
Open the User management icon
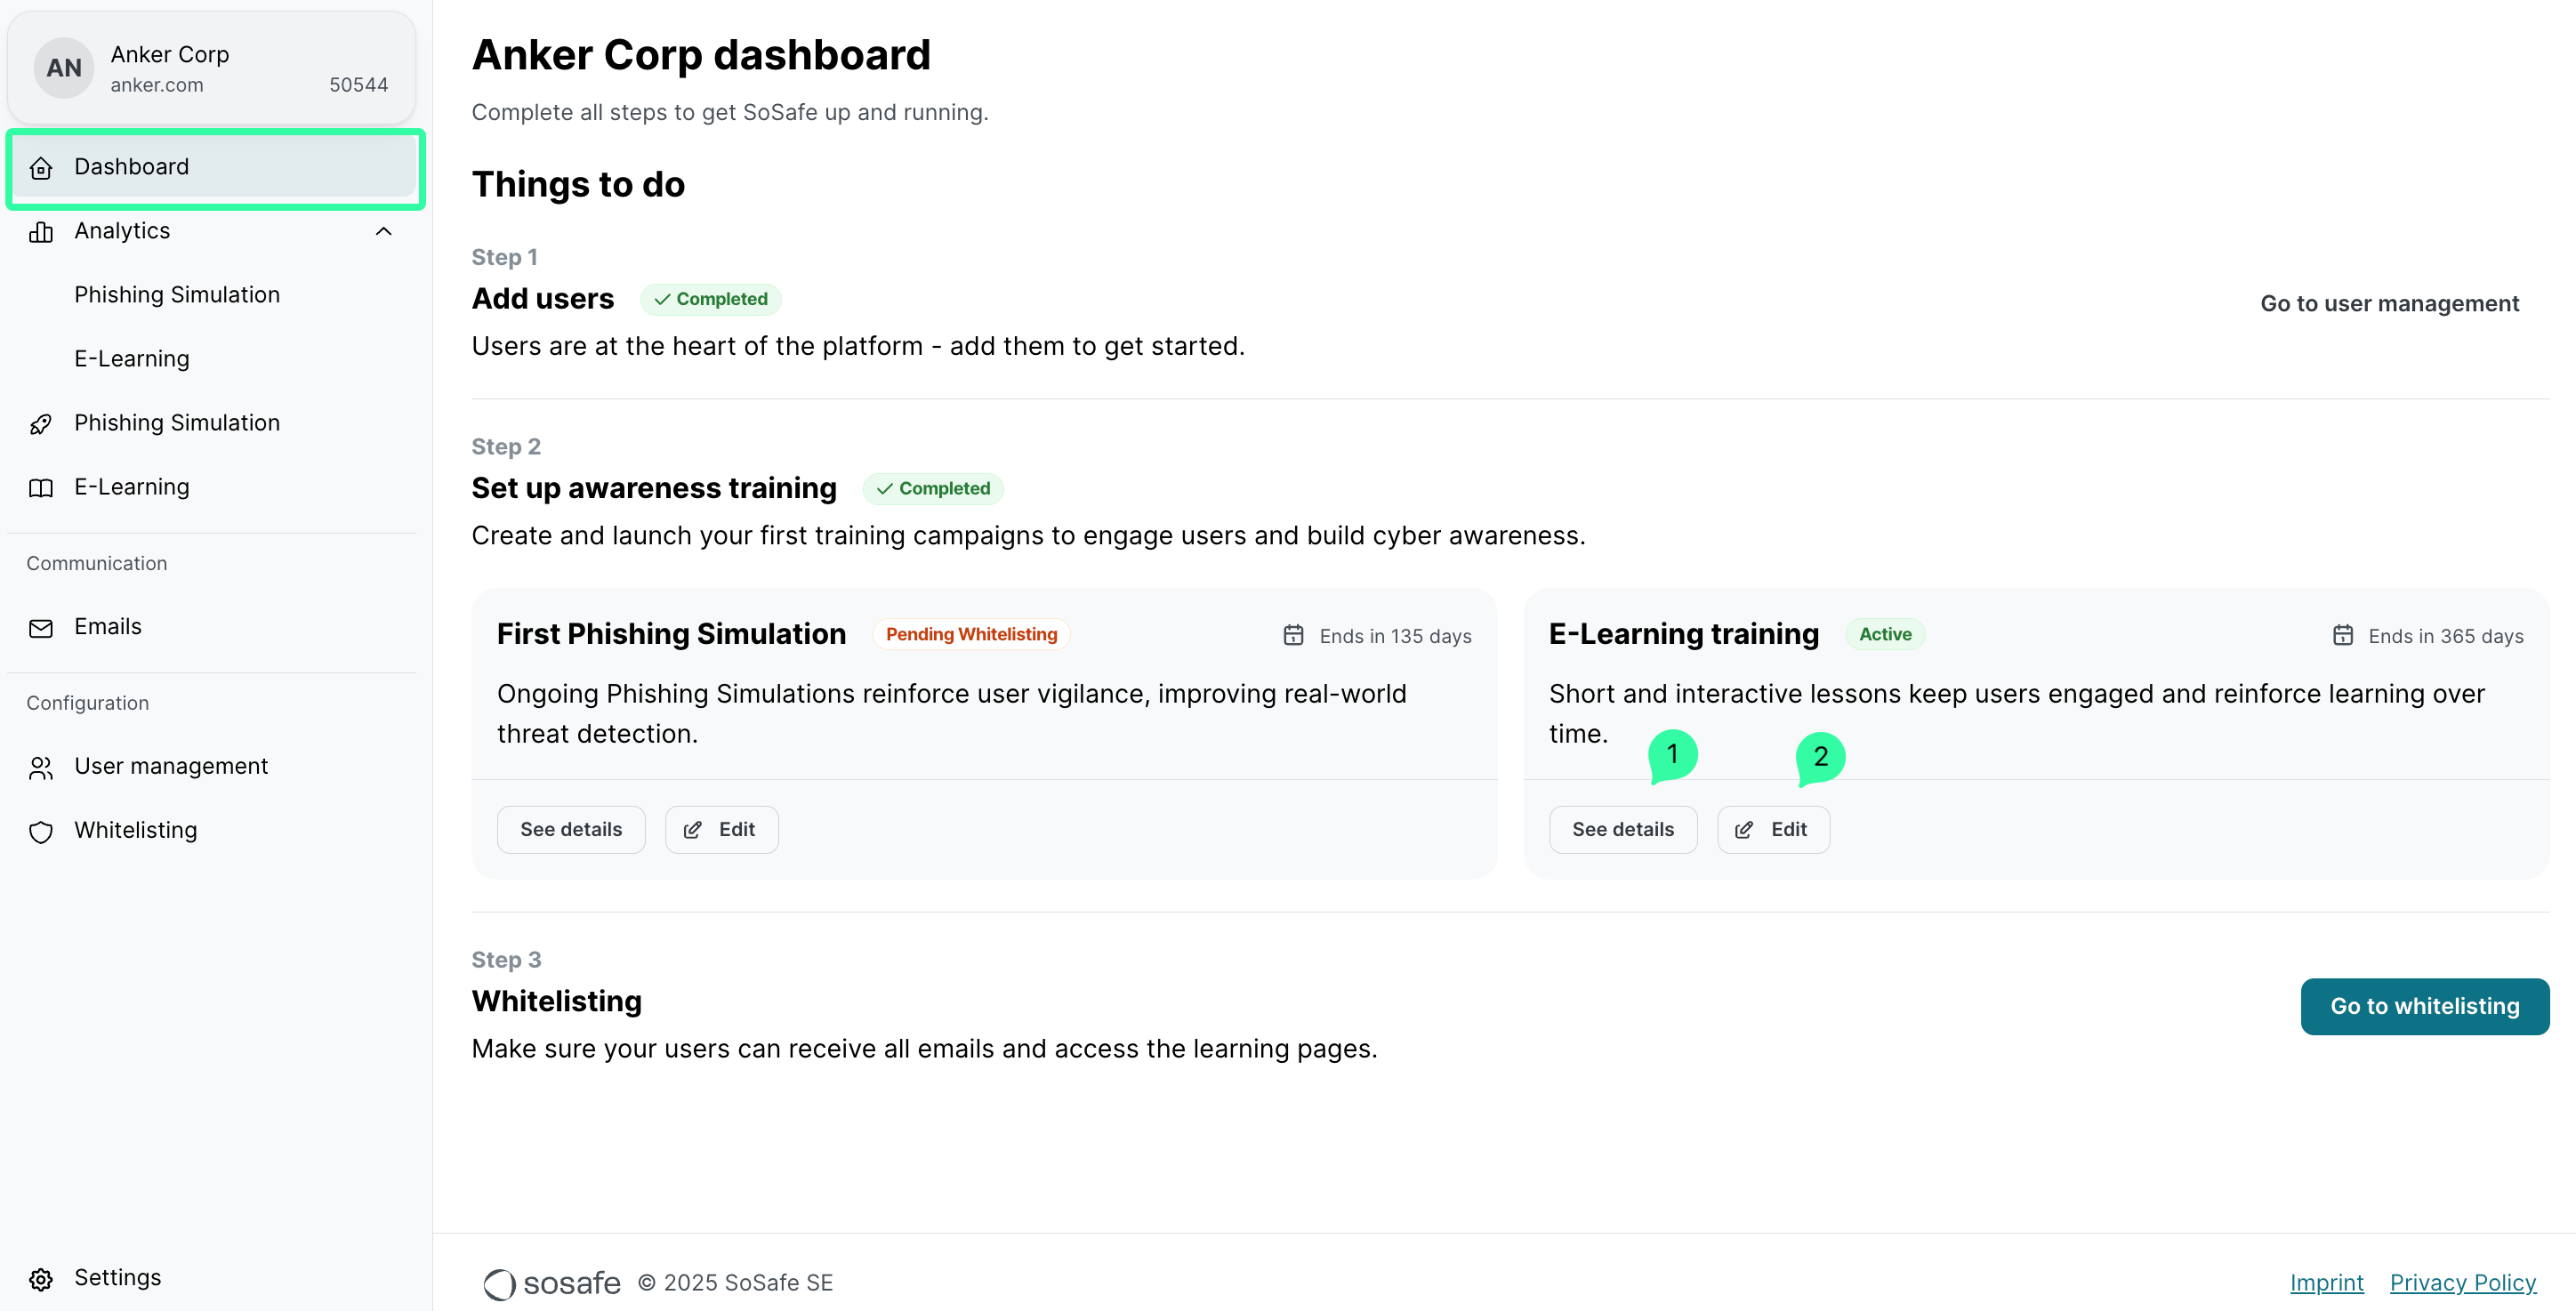click(41, 767)
